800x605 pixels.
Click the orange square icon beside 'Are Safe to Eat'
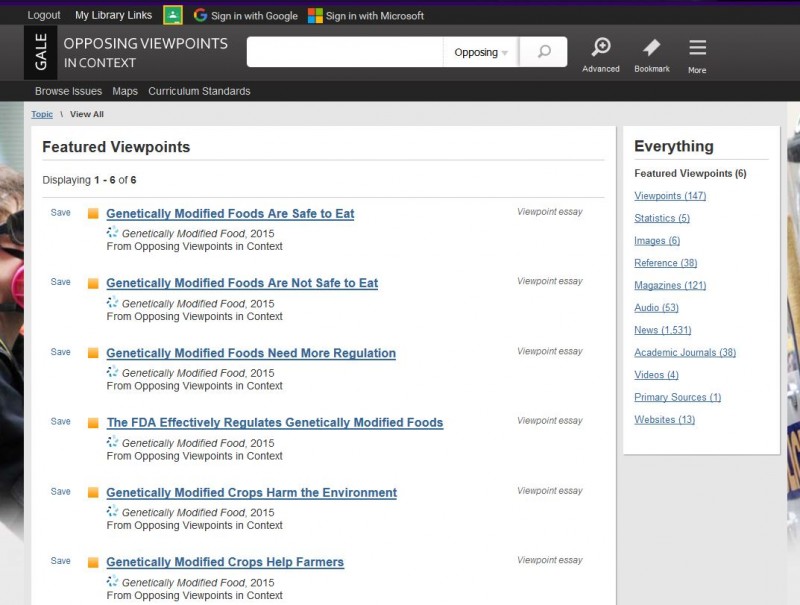[x=93, y=213]
